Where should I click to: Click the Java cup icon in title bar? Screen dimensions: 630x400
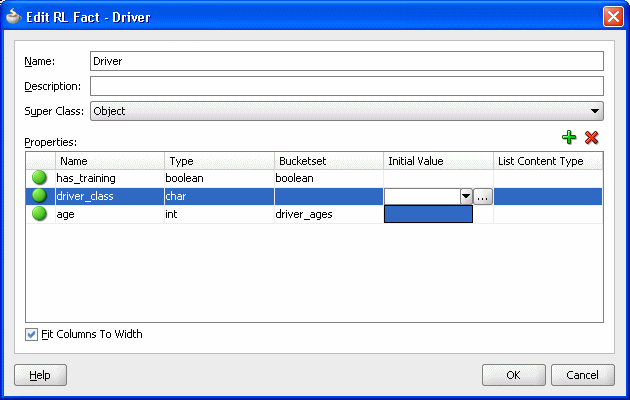tap(13, 16)
